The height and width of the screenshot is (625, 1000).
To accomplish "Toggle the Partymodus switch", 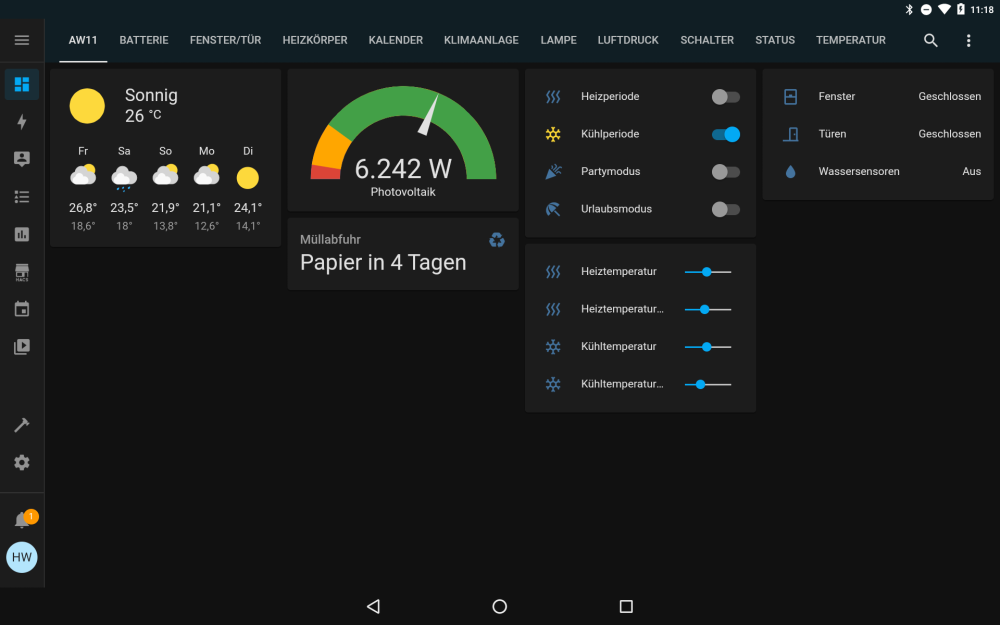I will point(726,172).
